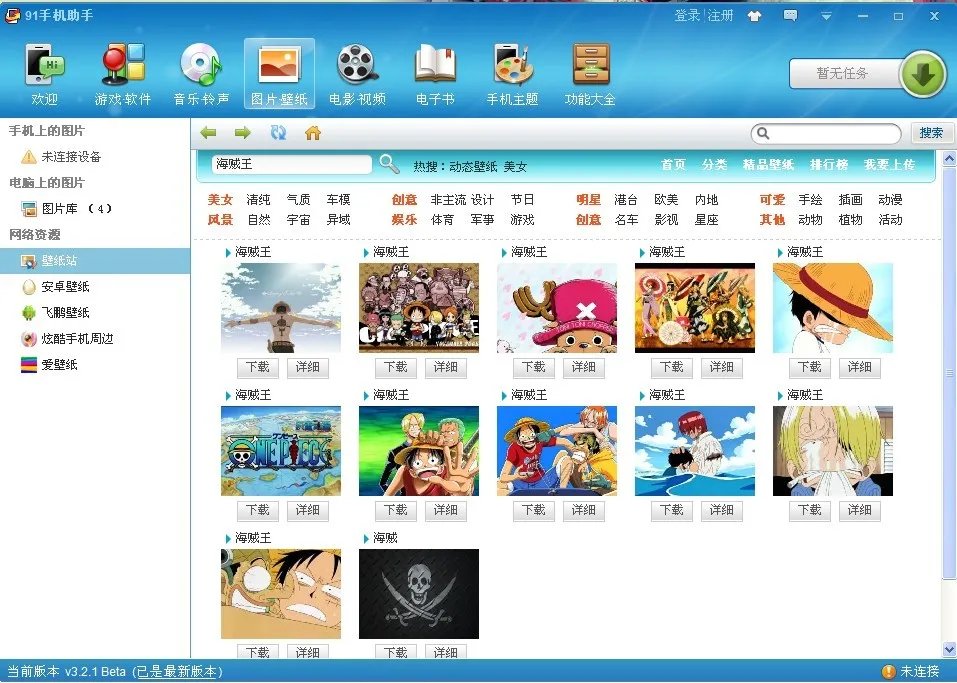Open the 功能大全 (Toolbox) section
This screenshot has width=957, height=683.
pos(589,72)
